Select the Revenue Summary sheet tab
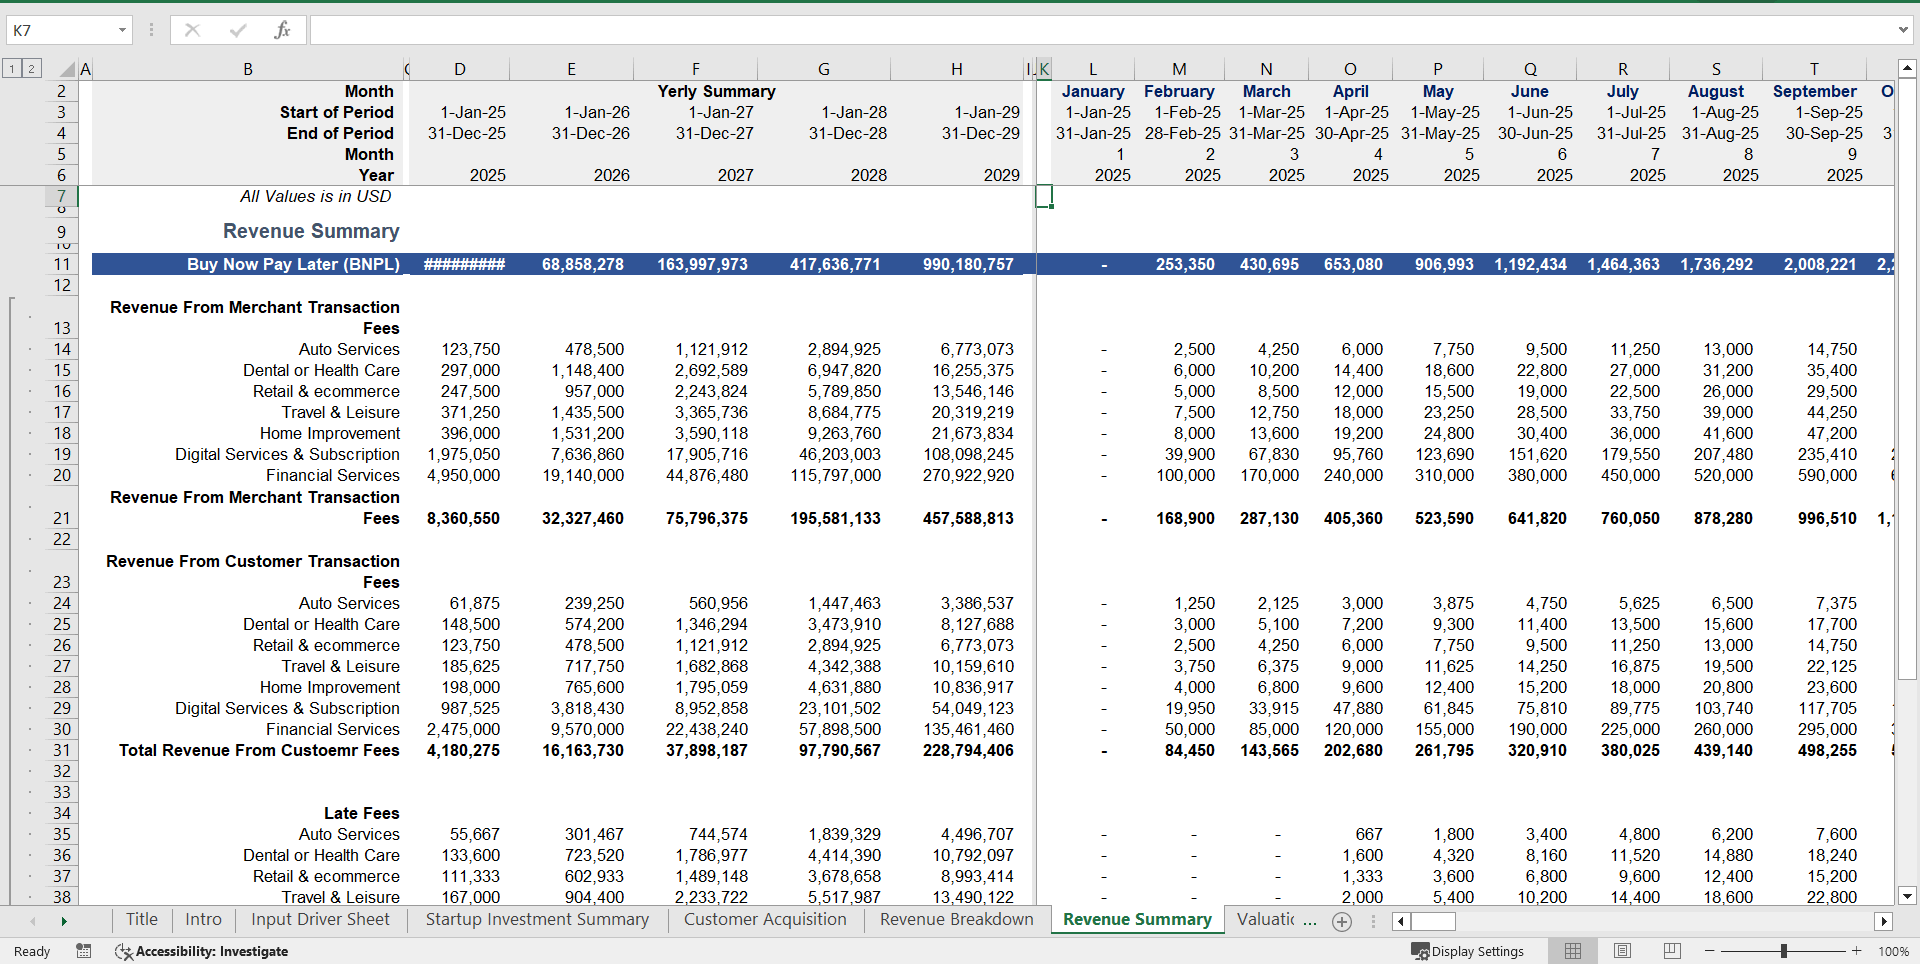The height and width of the screenshot is (966, 1920). tap(1137, 920)
